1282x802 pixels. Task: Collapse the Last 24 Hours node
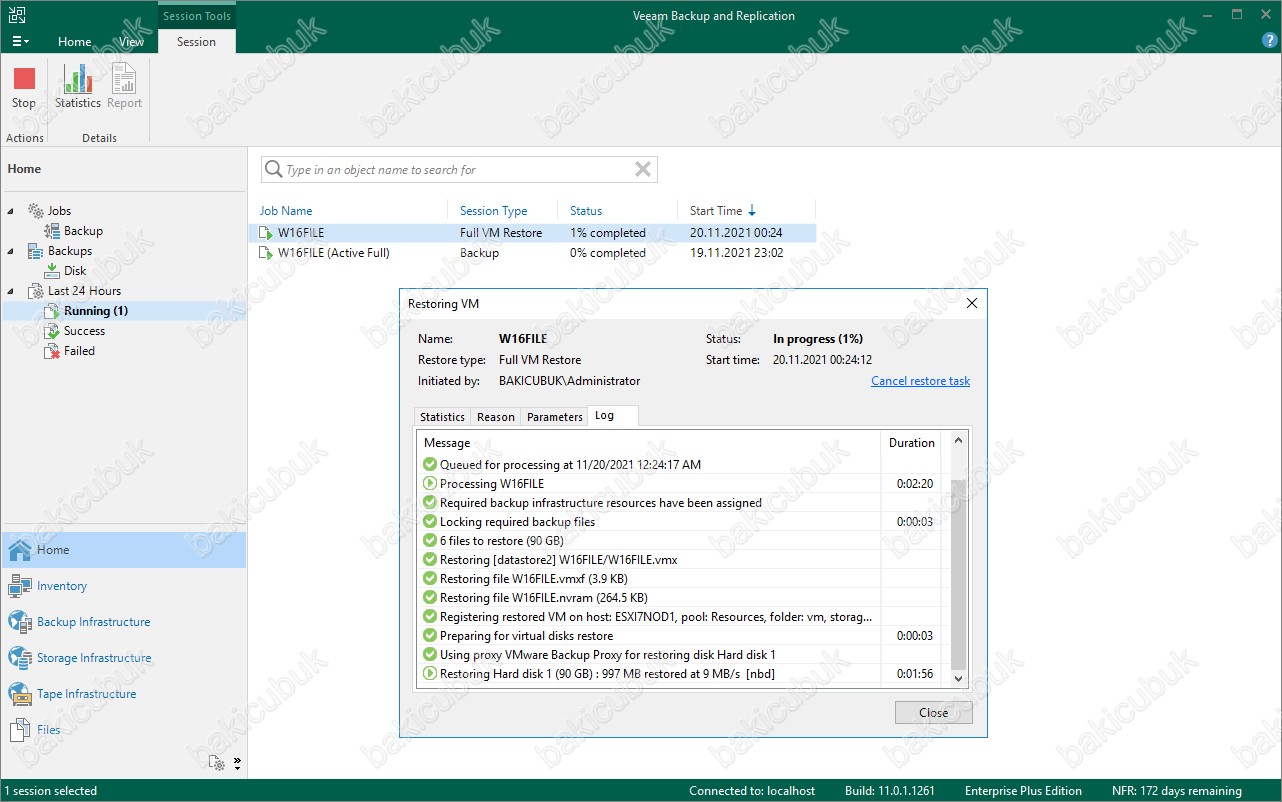(x=11, y=291)
